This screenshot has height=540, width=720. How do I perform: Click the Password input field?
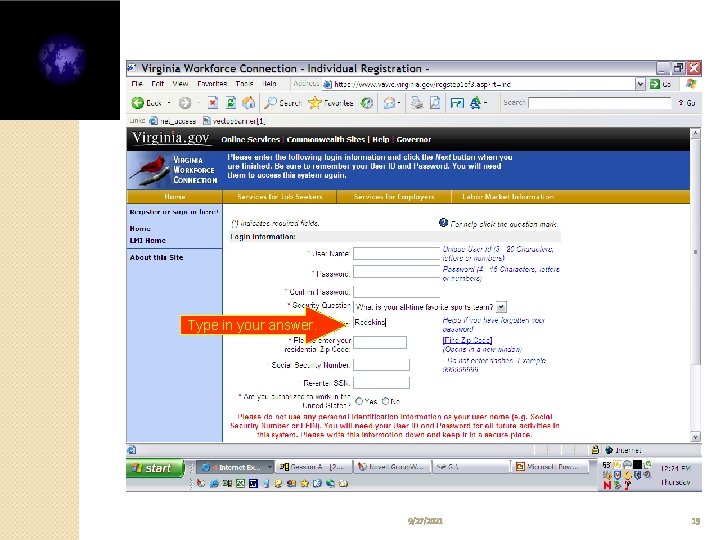(396, 272)
